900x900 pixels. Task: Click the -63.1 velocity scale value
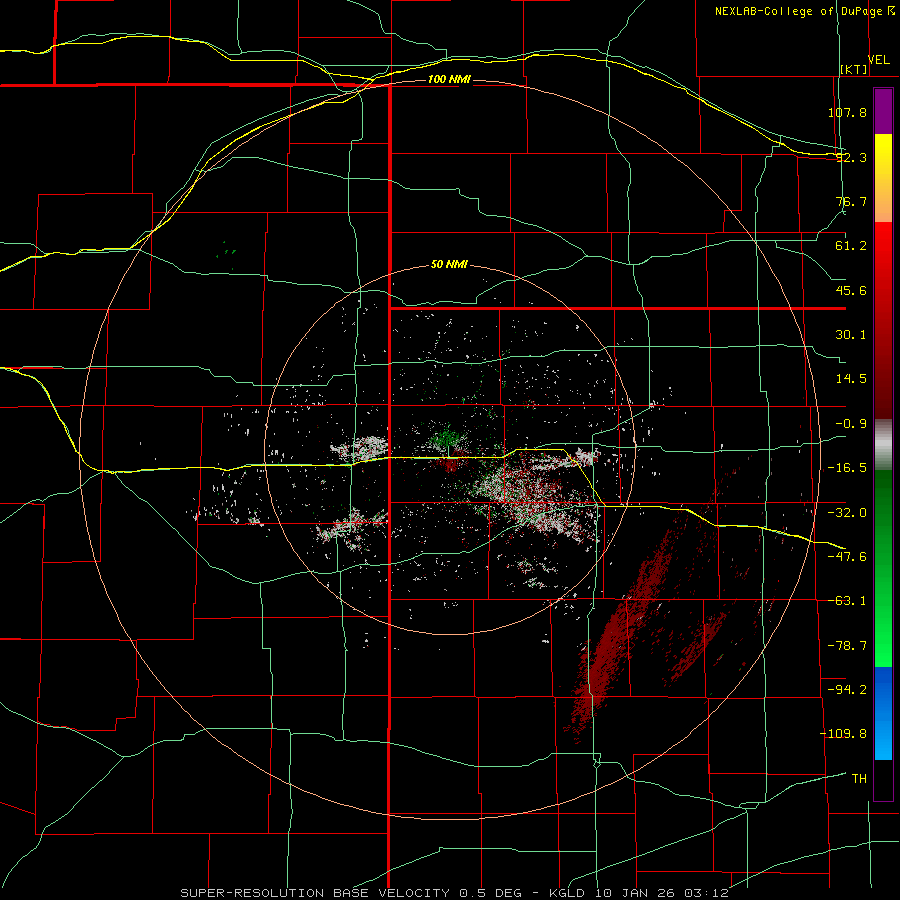847,601
